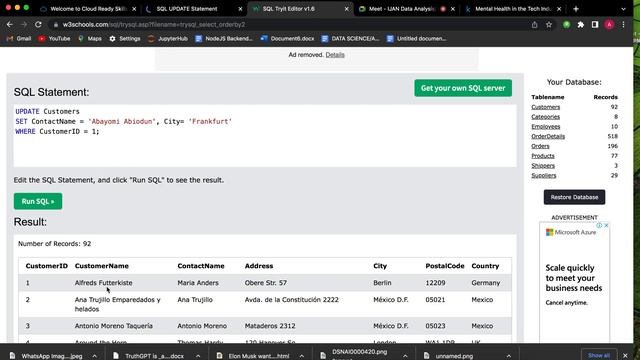Expand Elon Musk html download options chevron
Image resolution: width=640 pixels, height=360 pixels.
[302, 356]
